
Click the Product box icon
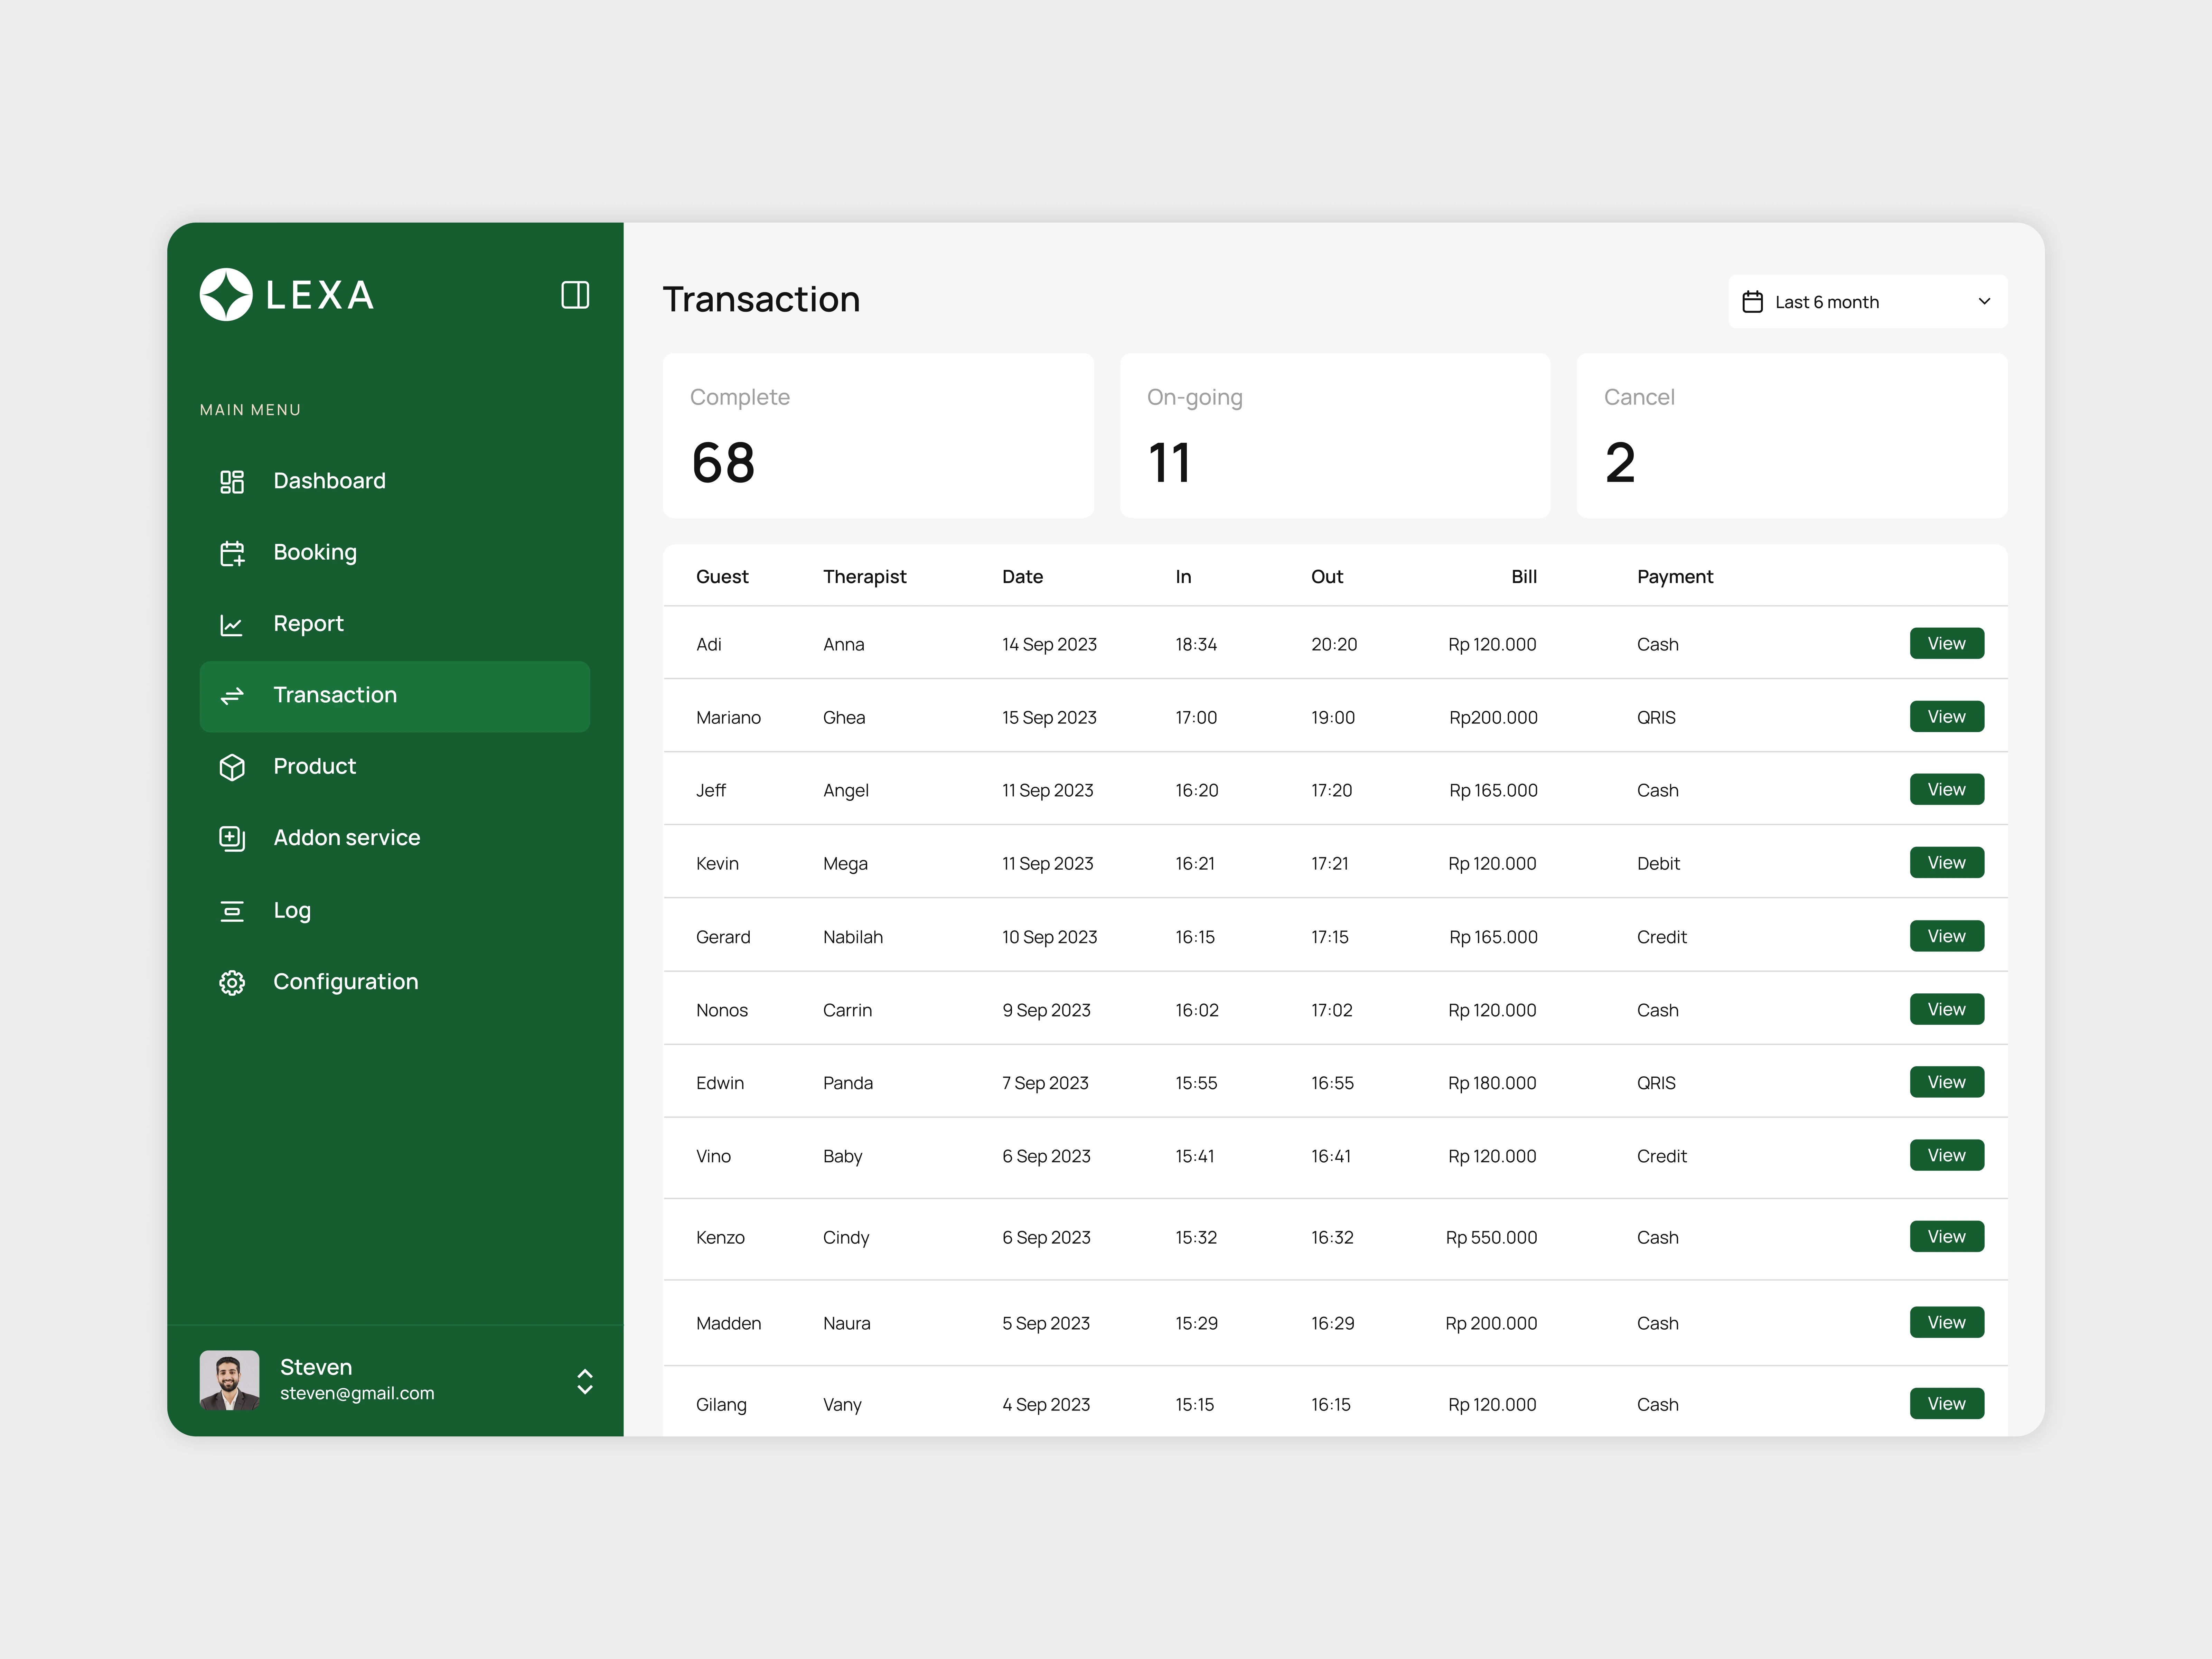(x=232, y=767)
